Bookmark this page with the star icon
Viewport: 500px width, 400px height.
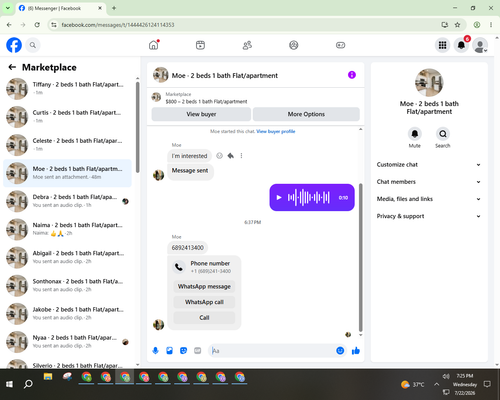(457, 25)
